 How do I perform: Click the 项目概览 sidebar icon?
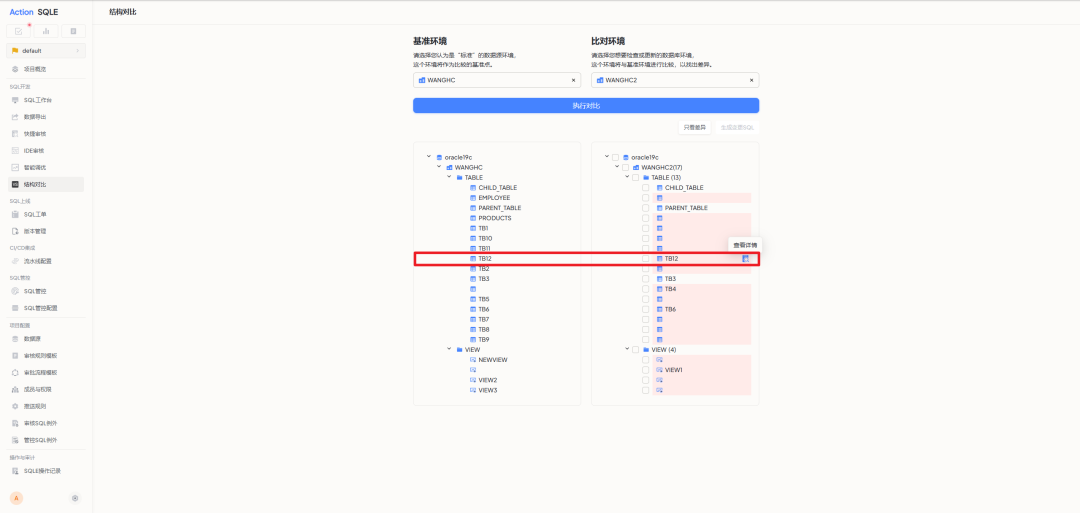click(15, 69)
